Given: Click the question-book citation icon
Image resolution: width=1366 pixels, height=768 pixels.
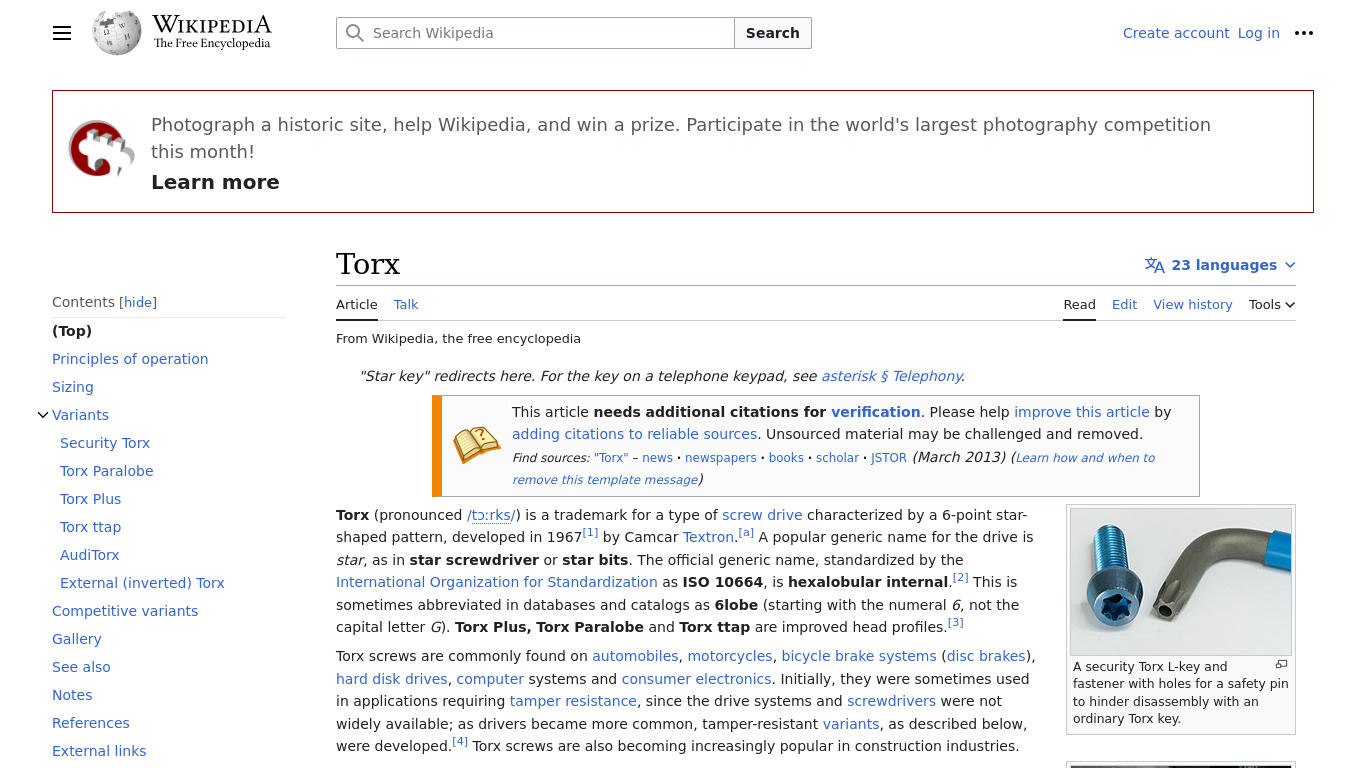Looking at the screenshot, I should pos(477,445).
